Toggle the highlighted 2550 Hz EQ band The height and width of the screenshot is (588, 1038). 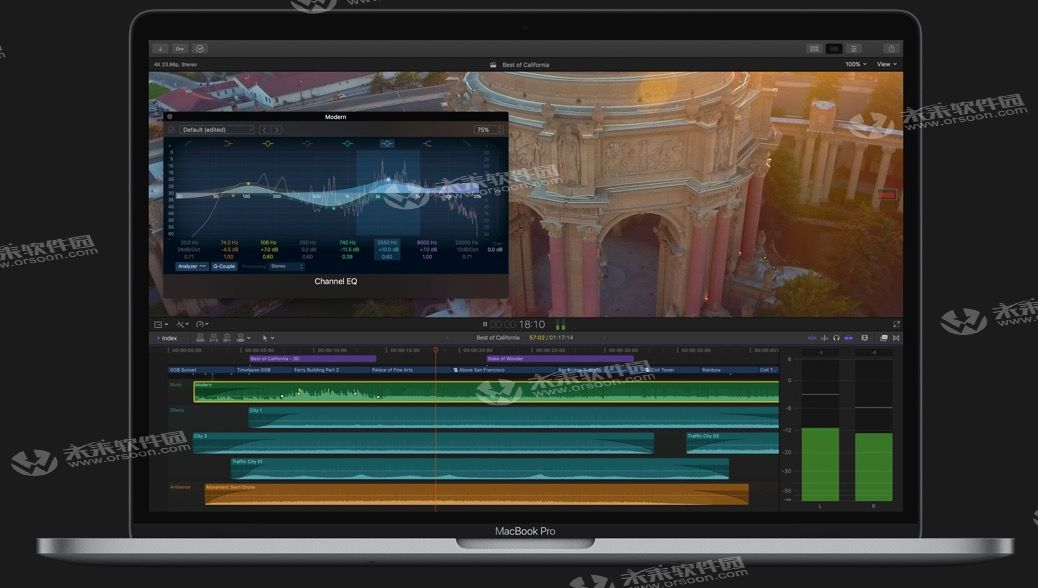[387, 144]
